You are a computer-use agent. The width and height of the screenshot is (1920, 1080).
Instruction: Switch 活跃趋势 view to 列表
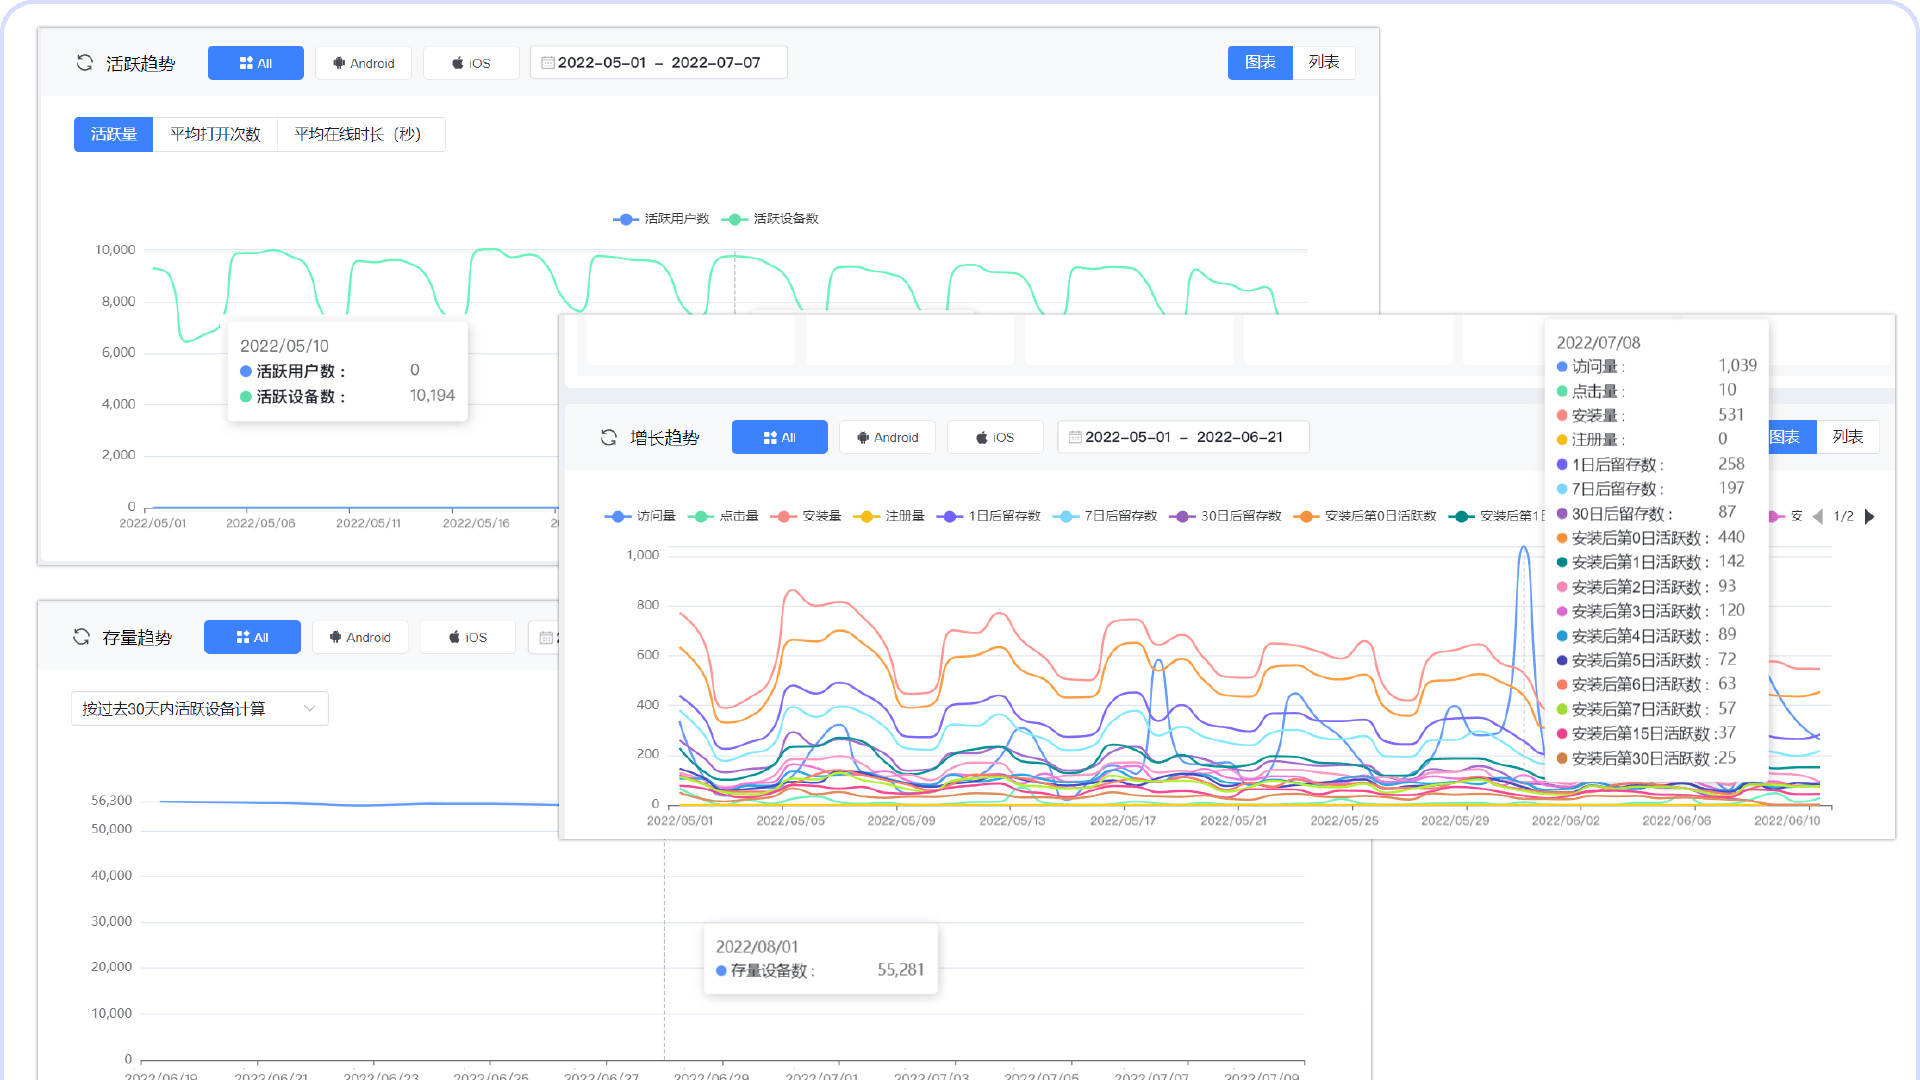tap(1323, 63)
